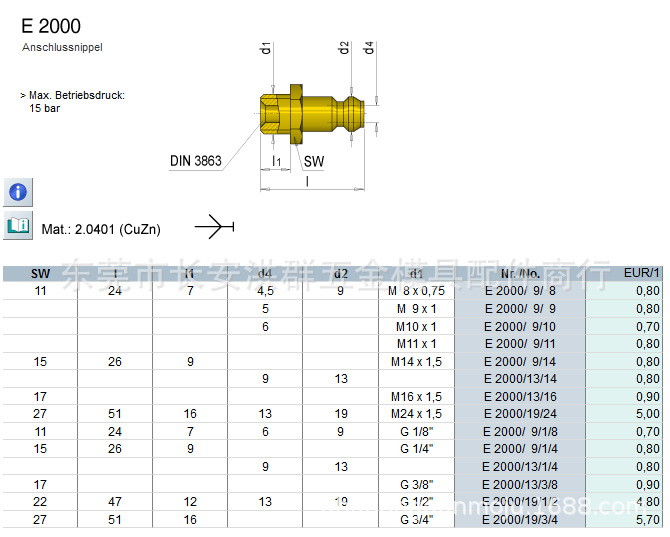Click thread size G 1/8"
This screenshot has height=537, width=670.
pos(416,432)
